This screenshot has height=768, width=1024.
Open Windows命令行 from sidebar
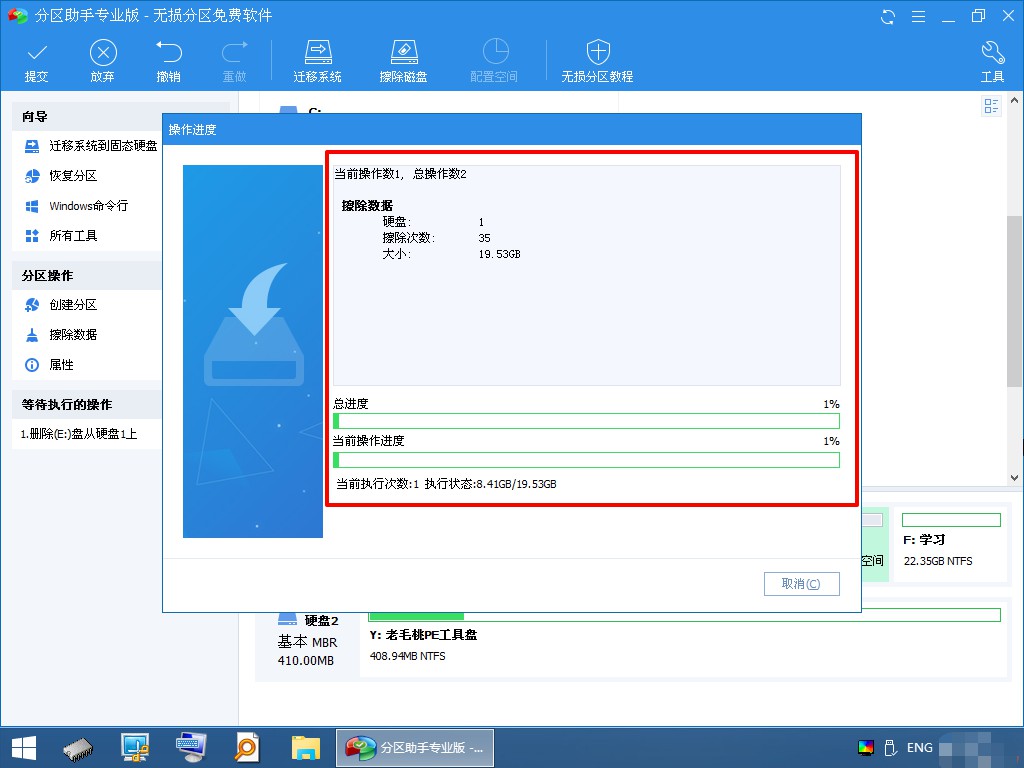76,206
